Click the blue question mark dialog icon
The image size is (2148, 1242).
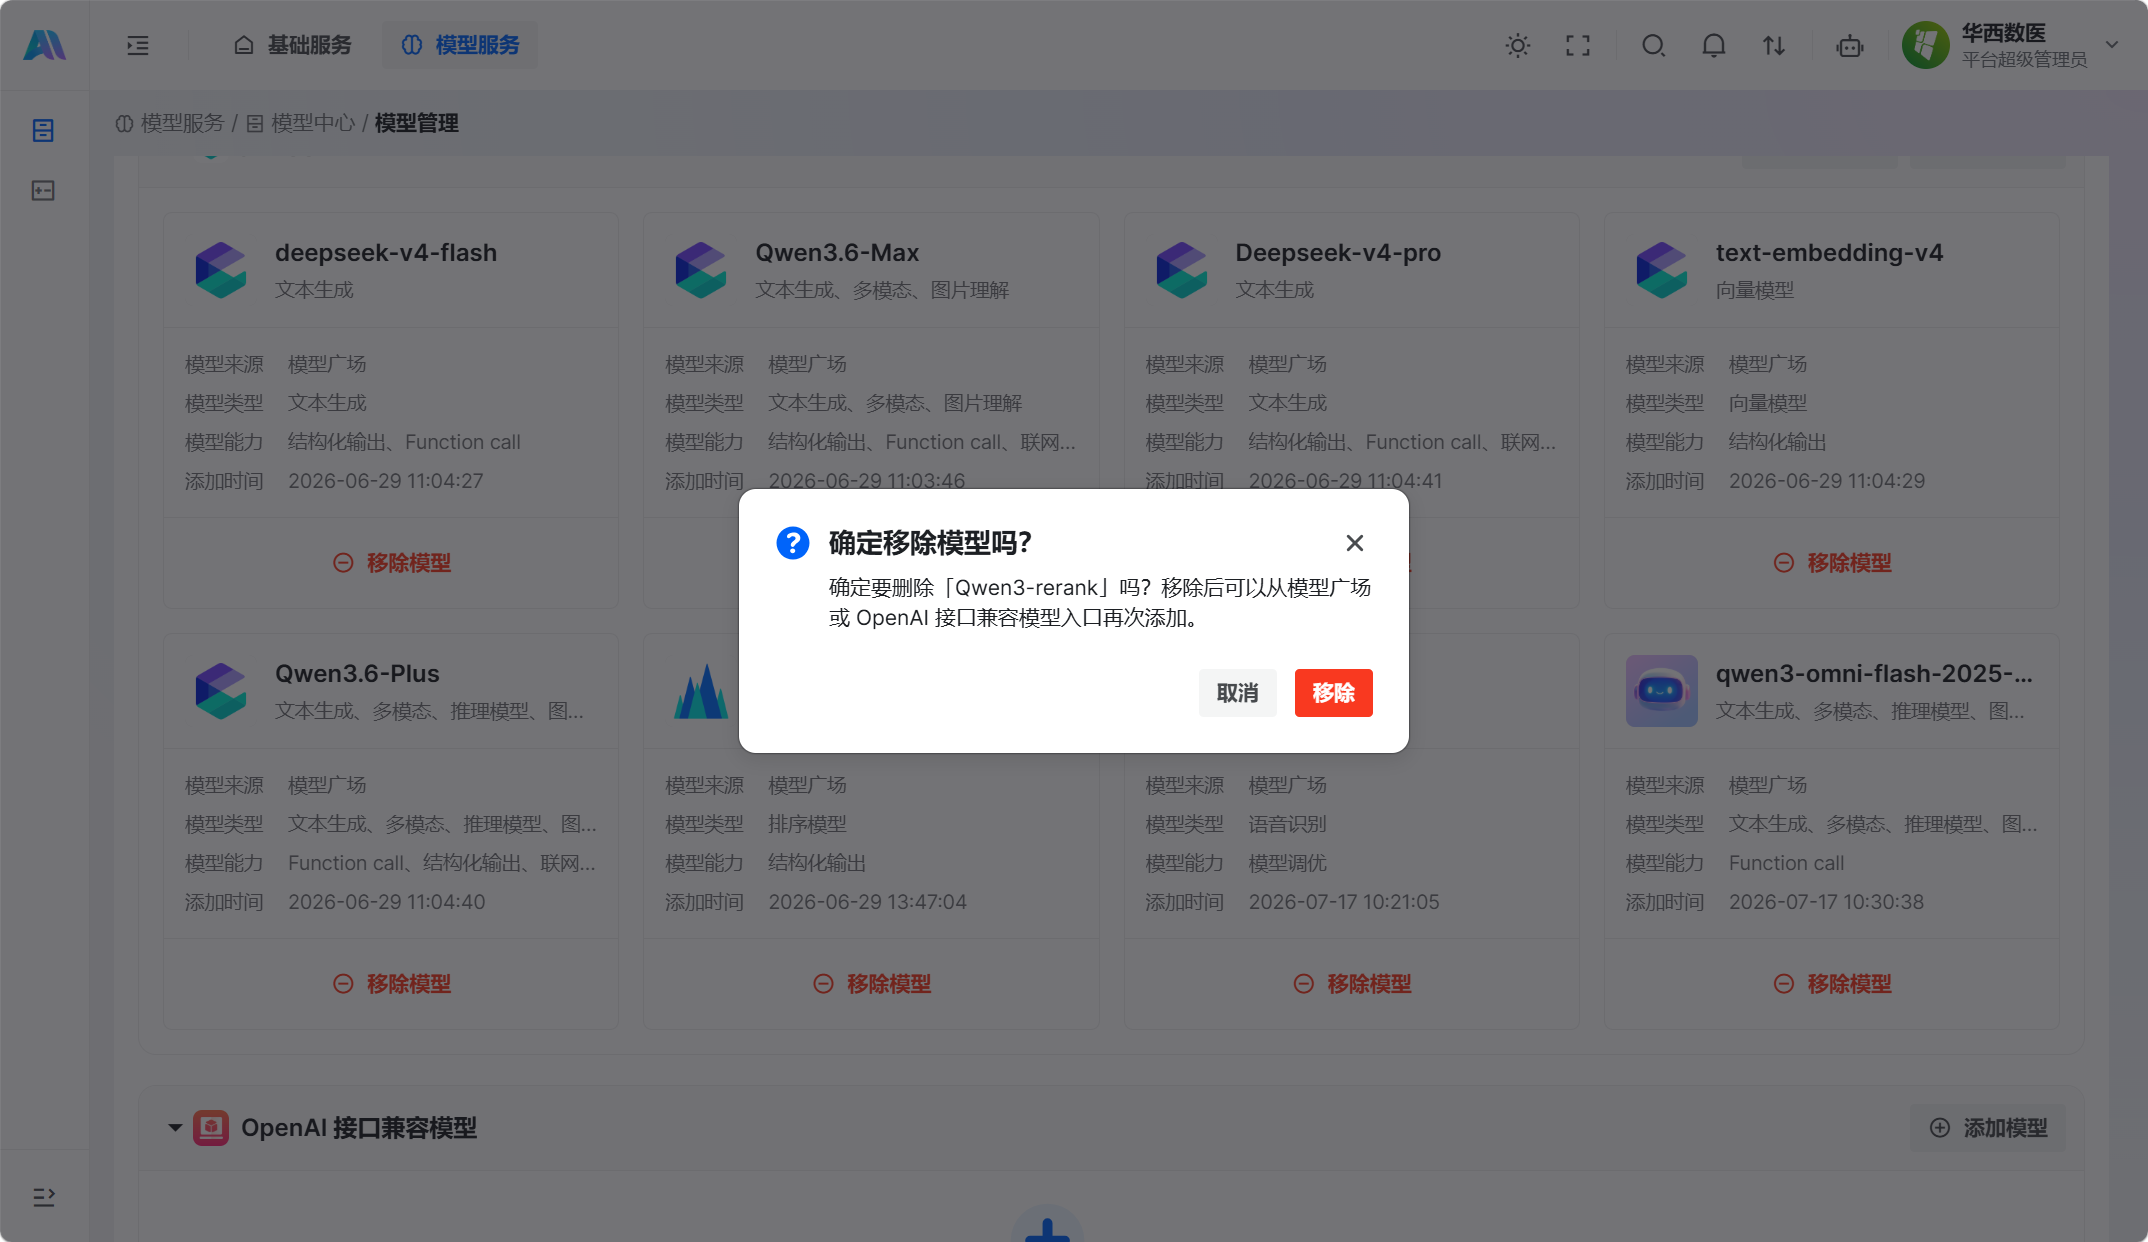pos(793,543)
